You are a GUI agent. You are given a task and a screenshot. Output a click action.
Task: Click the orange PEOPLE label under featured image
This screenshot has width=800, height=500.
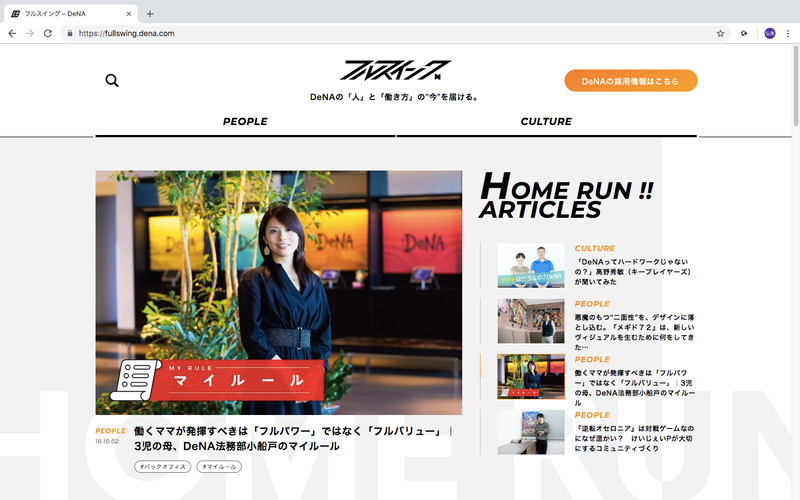point(110,431)
